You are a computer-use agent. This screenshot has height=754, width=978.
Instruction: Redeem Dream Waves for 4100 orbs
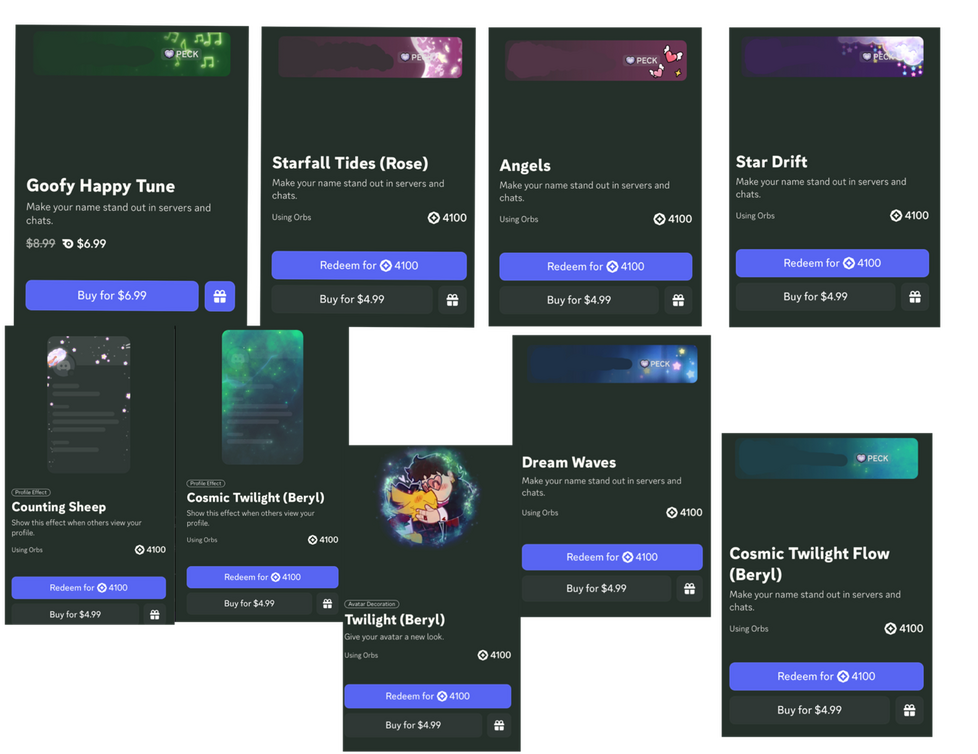click(612, 557)
